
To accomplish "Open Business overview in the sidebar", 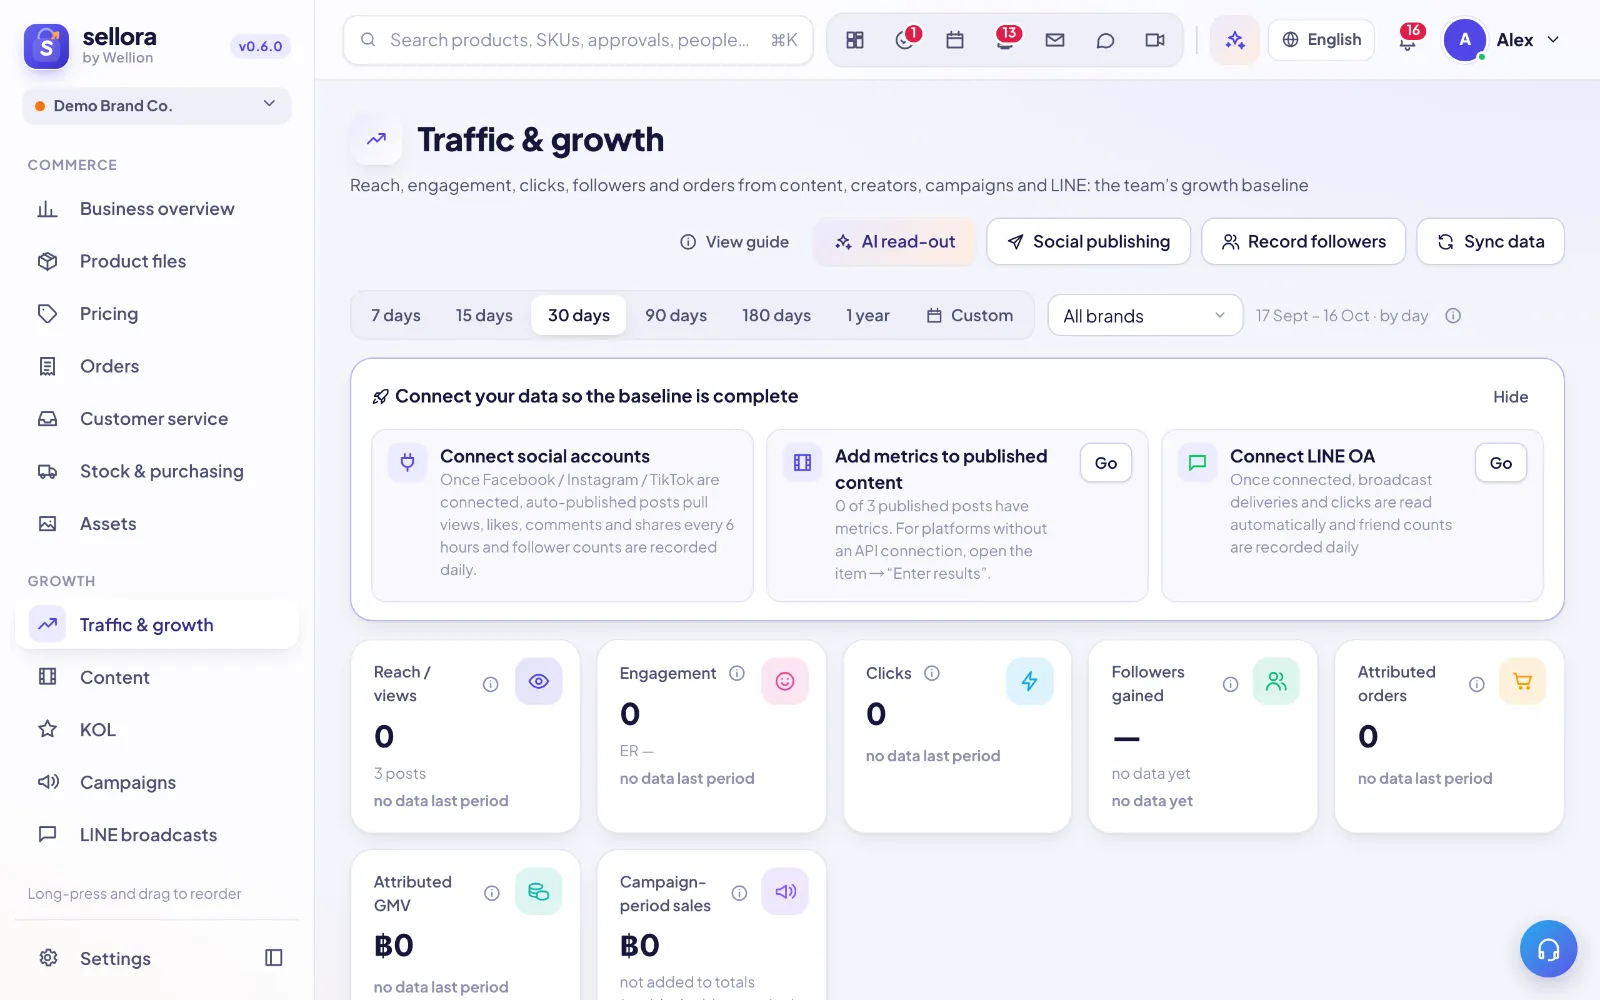I will pyautogui.click(x=157, y=209).
